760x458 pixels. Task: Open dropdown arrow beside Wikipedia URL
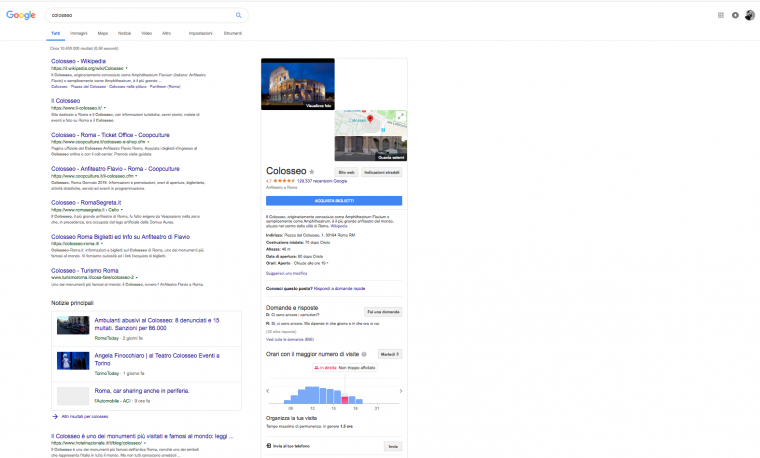(x=127, y=68)
